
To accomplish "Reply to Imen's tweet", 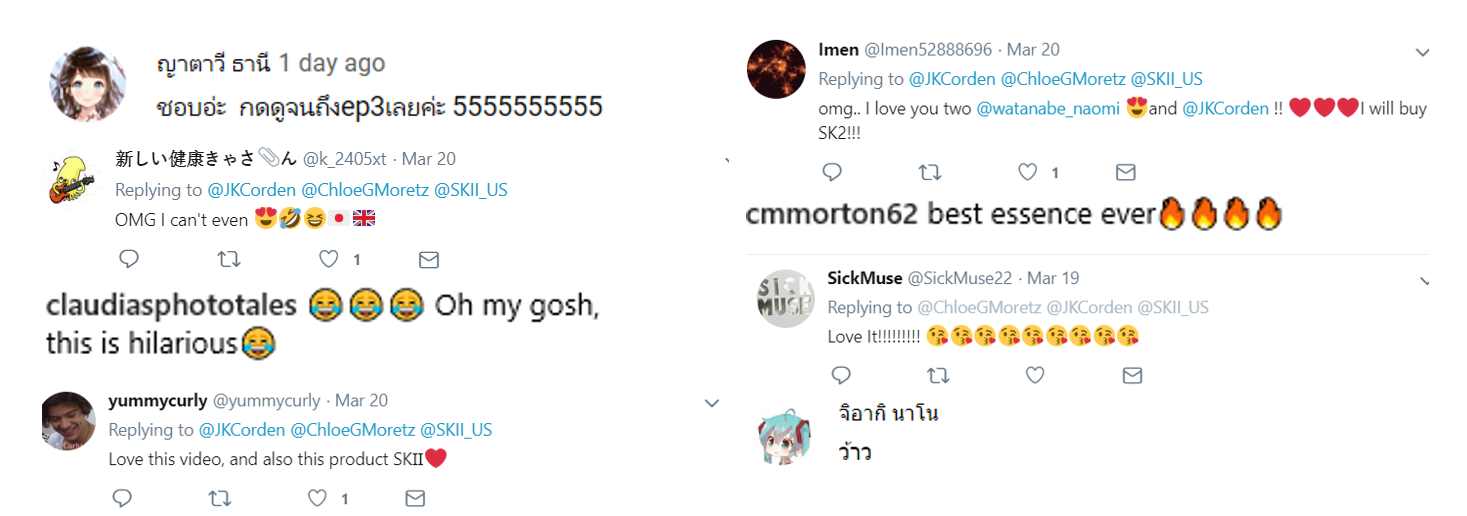I will [x=832, y=173].
